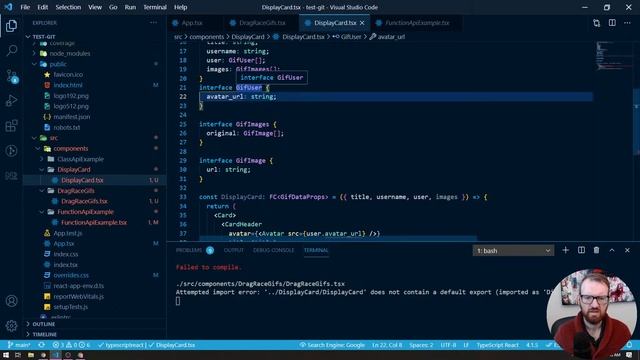
Task: Click the synchronize changes icon in status bar
Action: pos(42,345)
